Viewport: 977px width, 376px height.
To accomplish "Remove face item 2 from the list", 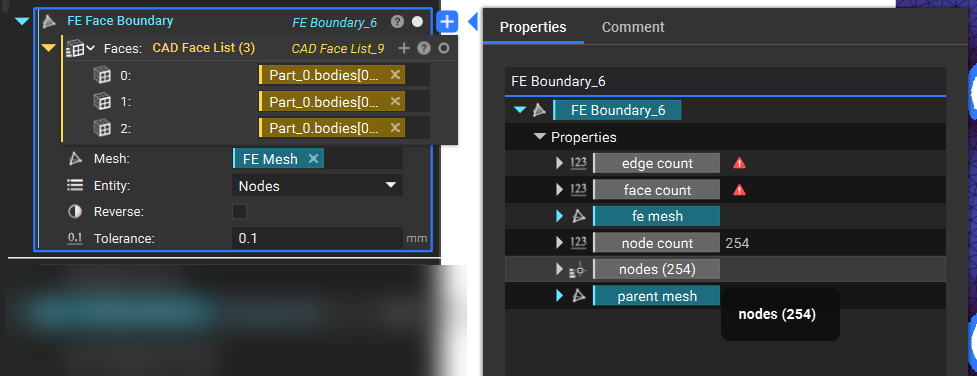I will [395, 128].
